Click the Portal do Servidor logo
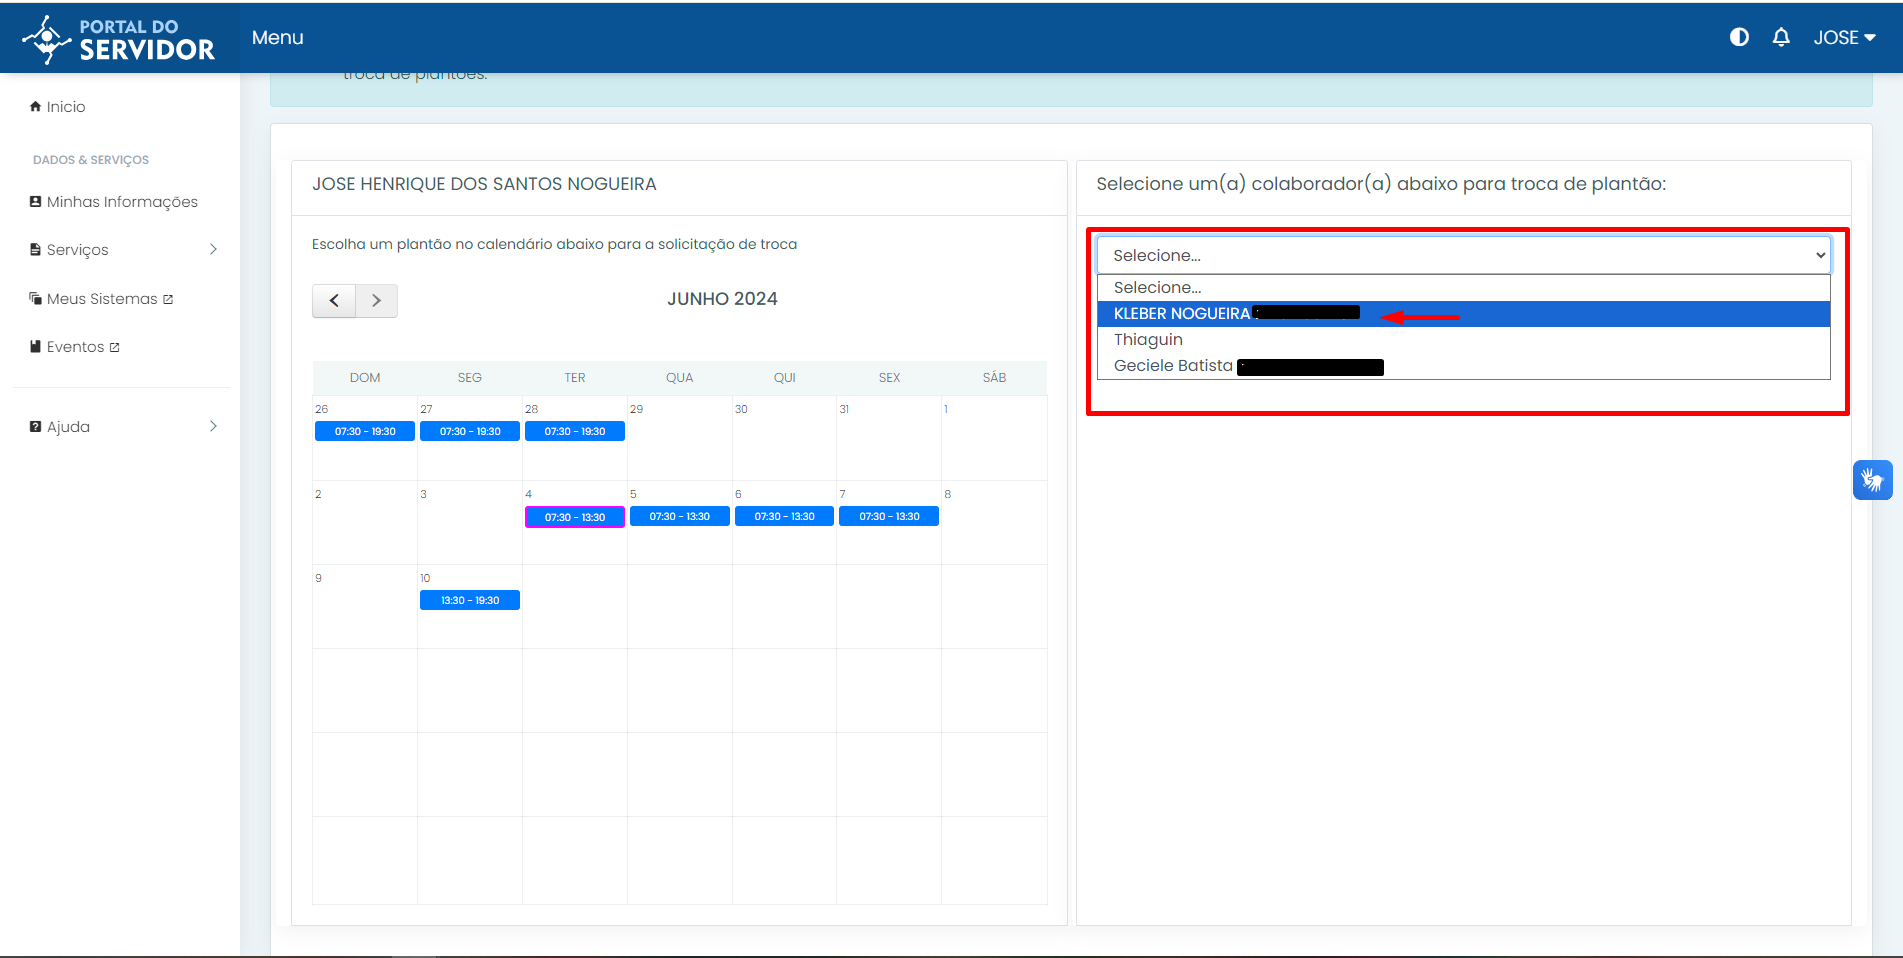The height and width of the screenshot is (958, 1903). 119,38
